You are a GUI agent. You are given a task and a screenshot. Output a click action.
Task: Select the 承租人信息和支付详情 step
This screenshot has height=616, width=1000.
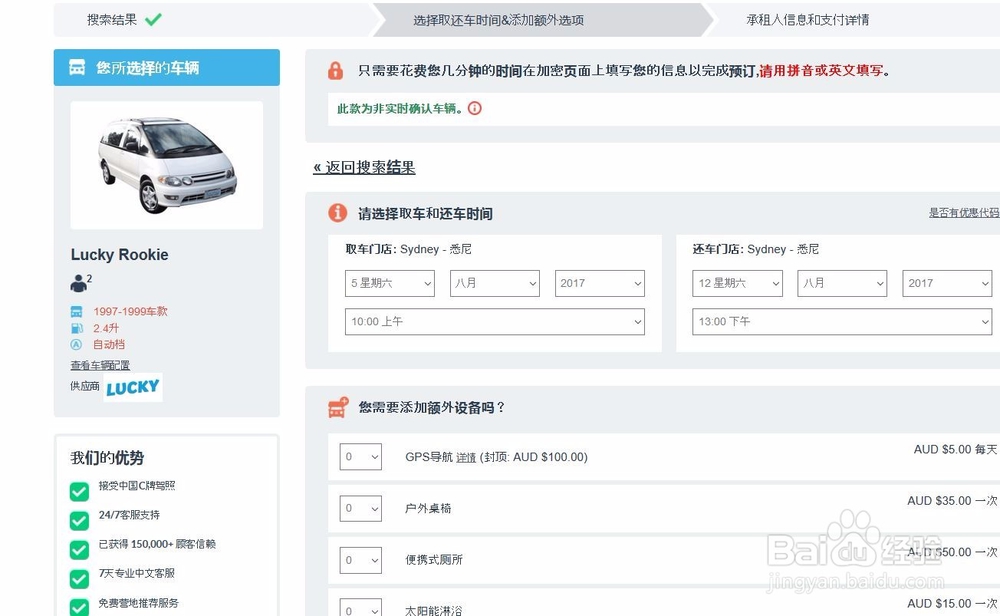(x=807, y=20)
